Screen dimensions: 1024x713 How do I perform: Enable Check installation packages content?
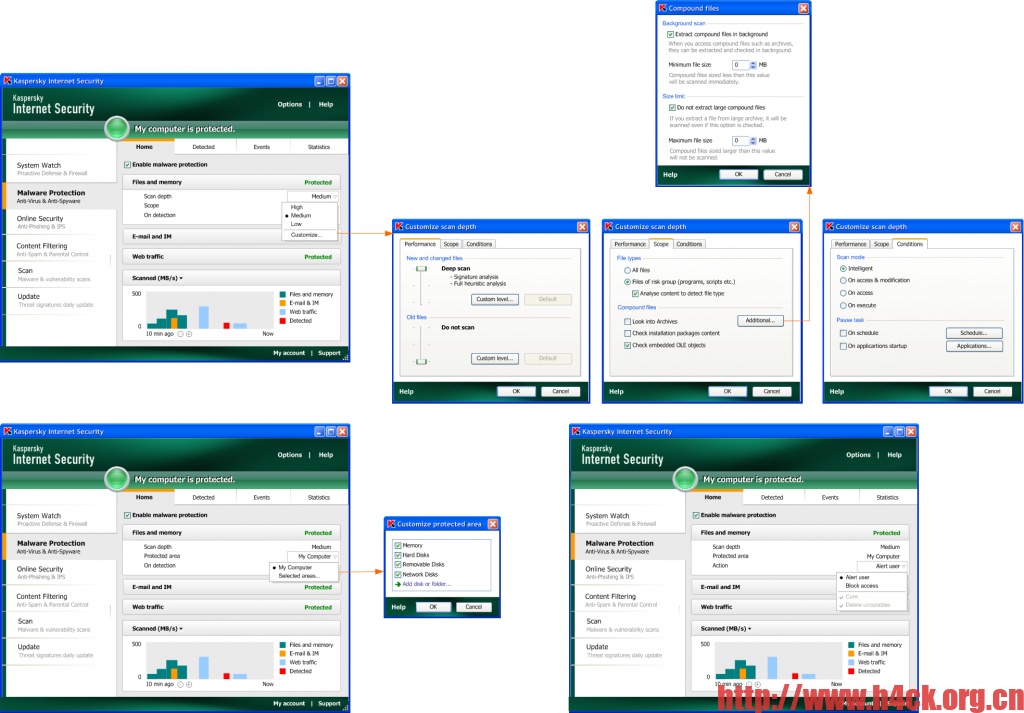click(628, 333)
